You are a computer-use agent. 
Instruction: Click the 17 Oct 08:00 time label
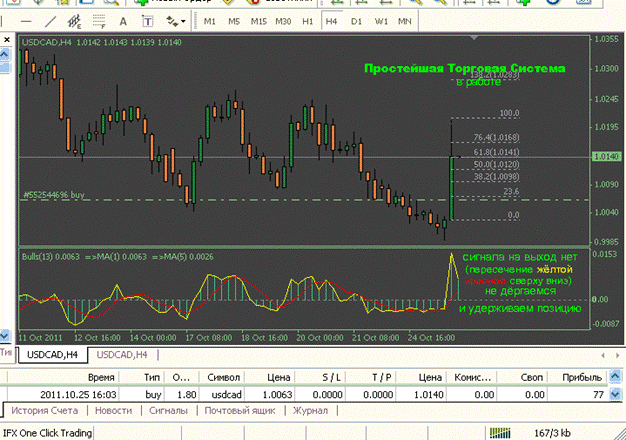pyautogui.click(x=208, y=338)
